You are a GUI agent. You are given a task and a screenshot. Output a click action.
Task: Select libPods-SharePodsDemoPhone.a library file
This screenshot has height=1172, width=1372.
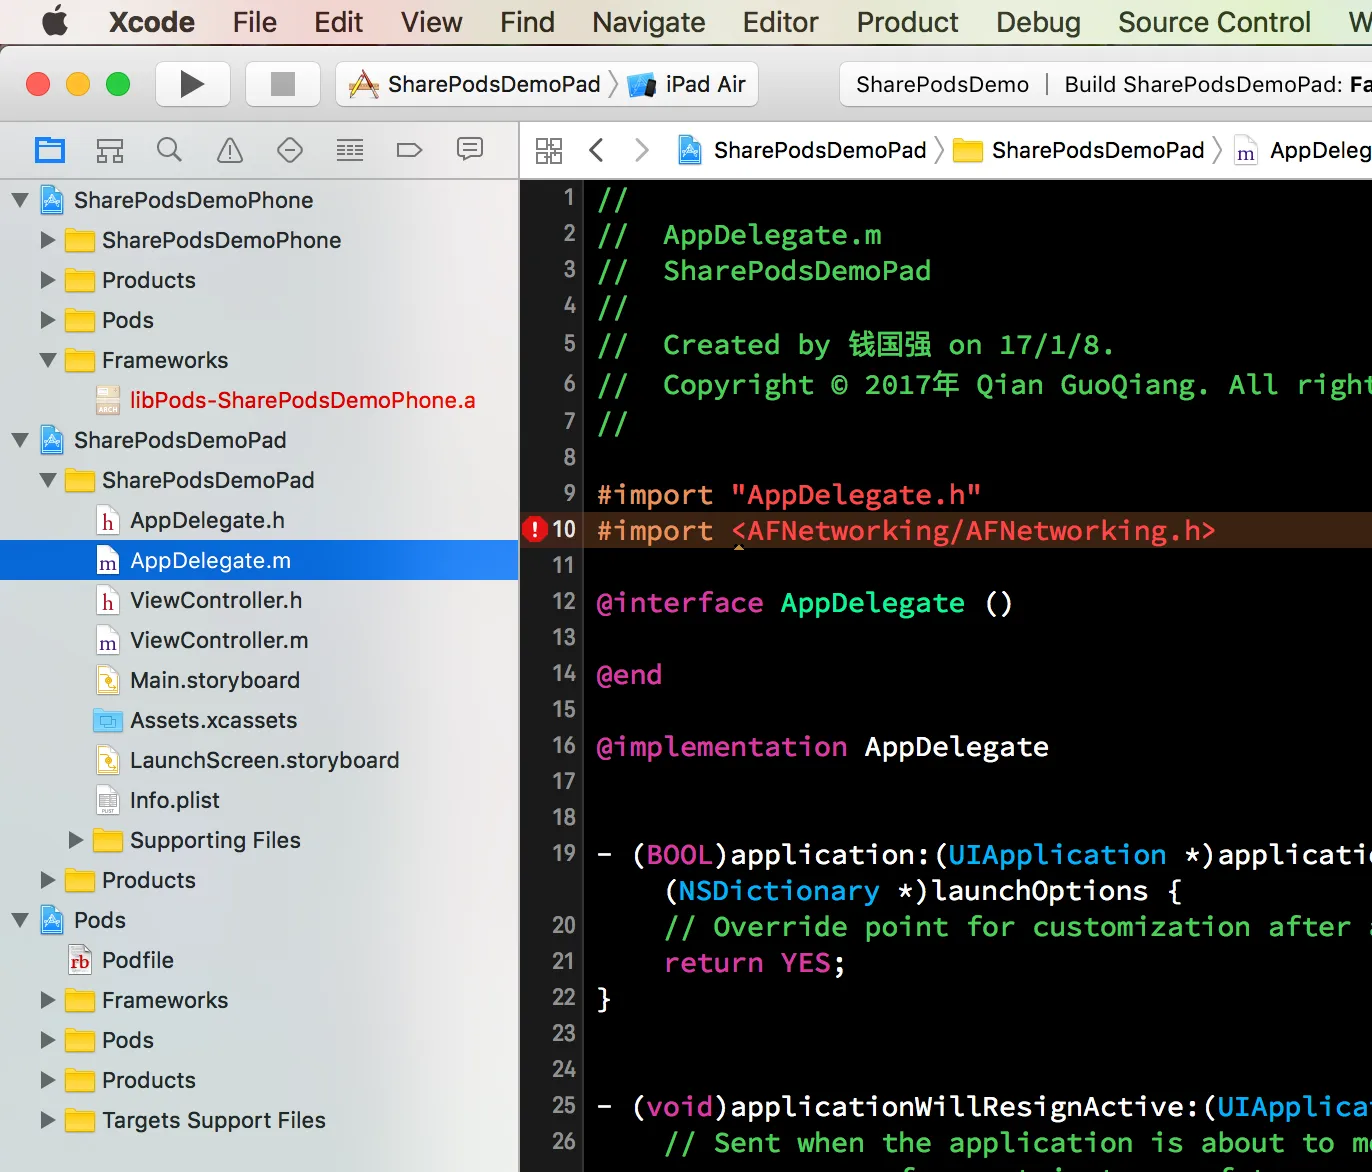[303, 400]
